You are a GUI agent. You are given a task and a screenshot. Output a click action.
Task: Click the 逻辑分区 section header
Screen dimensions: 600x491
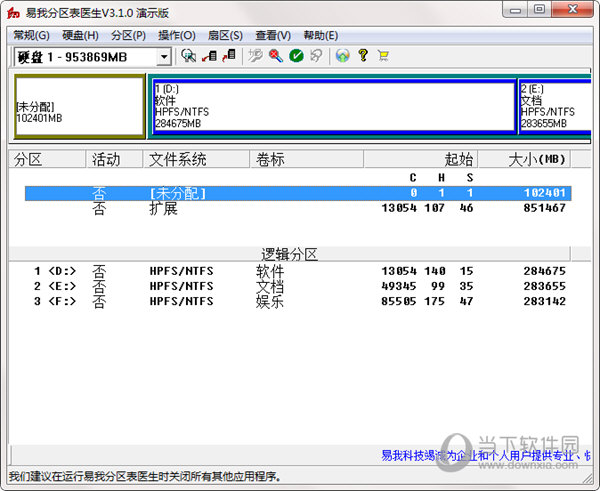pyautogui.click(x=290, y=254)
